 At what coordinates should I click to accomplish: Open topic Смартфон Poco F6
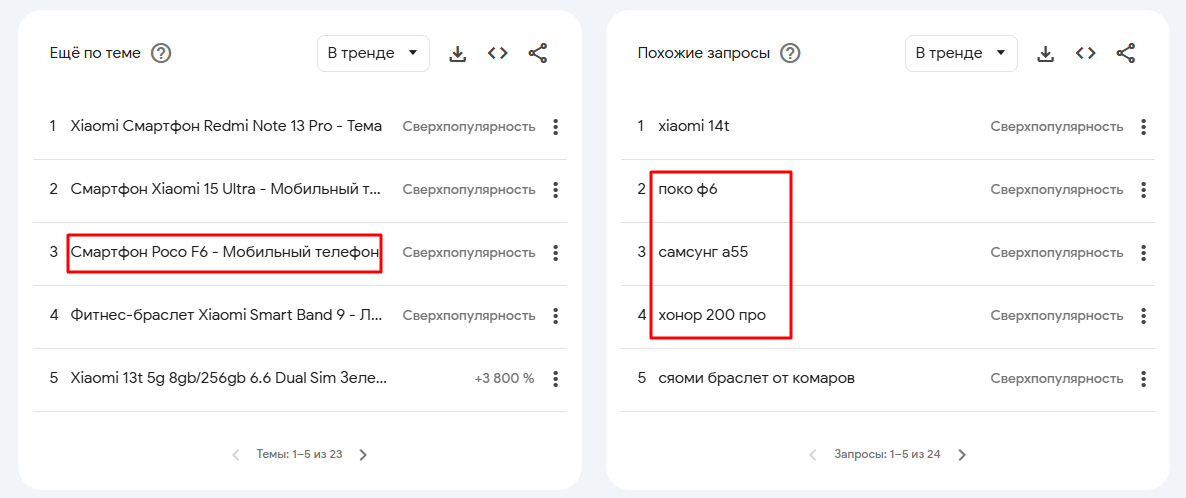point(225,251)
